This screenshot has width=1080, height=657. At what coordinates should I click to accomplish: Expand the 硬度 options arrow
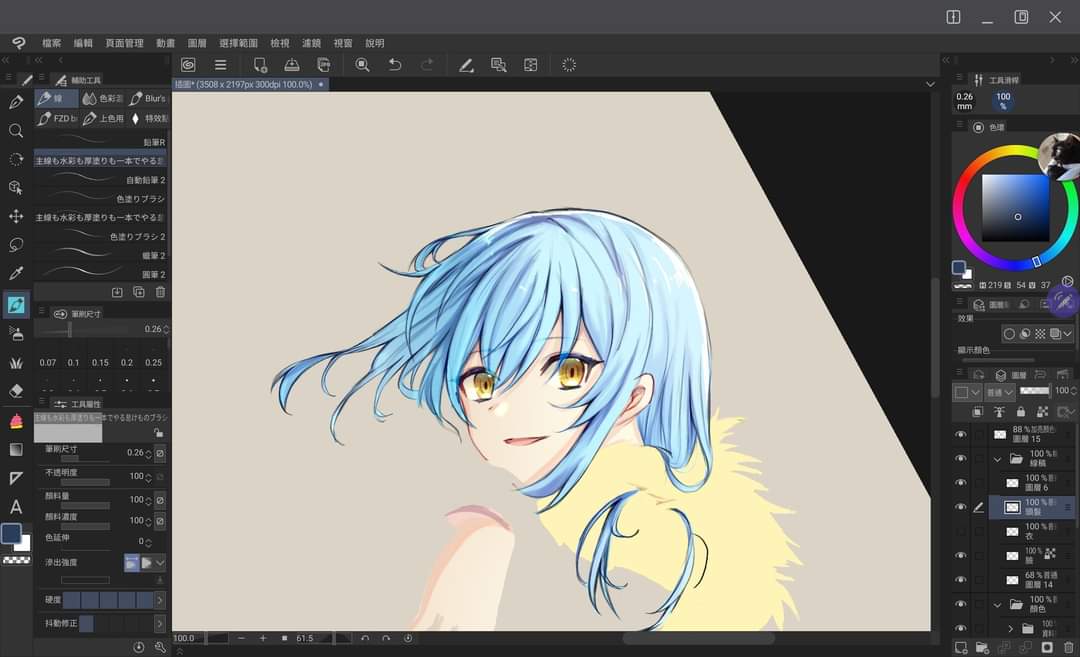click(160, 601)
